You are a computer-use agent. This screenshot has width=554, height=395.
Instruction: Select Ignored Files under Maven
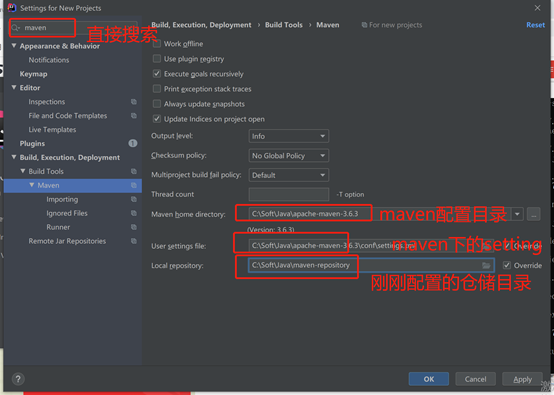click(x=67, y=213)
